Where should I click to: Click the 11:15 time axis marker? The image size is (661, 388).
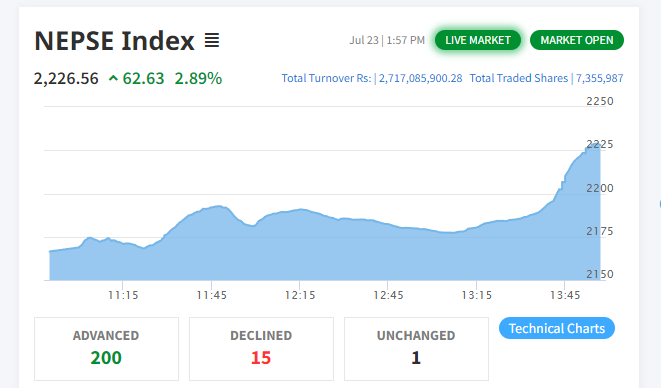click(x=123, y=295)
